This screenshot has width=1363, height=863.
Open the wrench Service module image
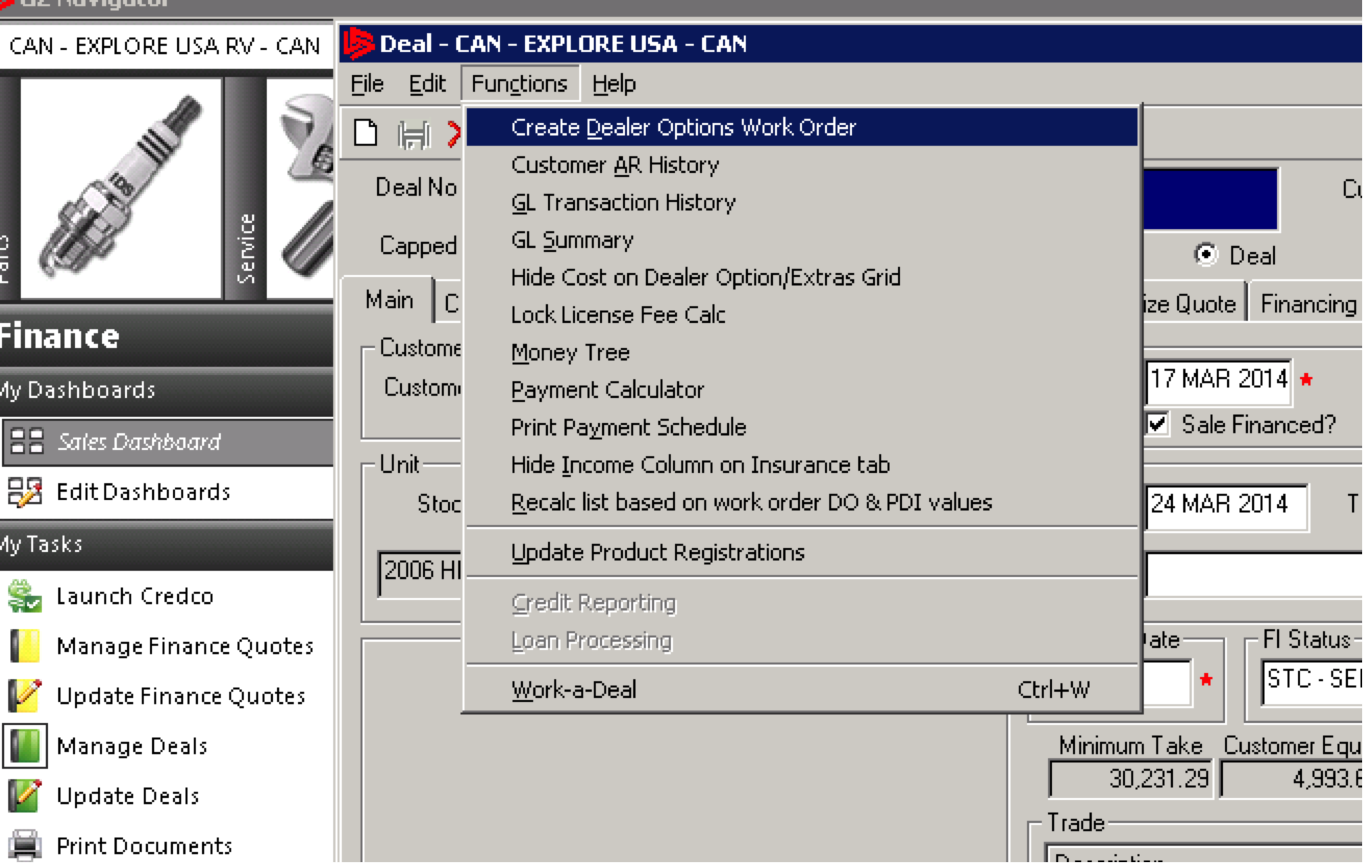click(x=300, y=188)
